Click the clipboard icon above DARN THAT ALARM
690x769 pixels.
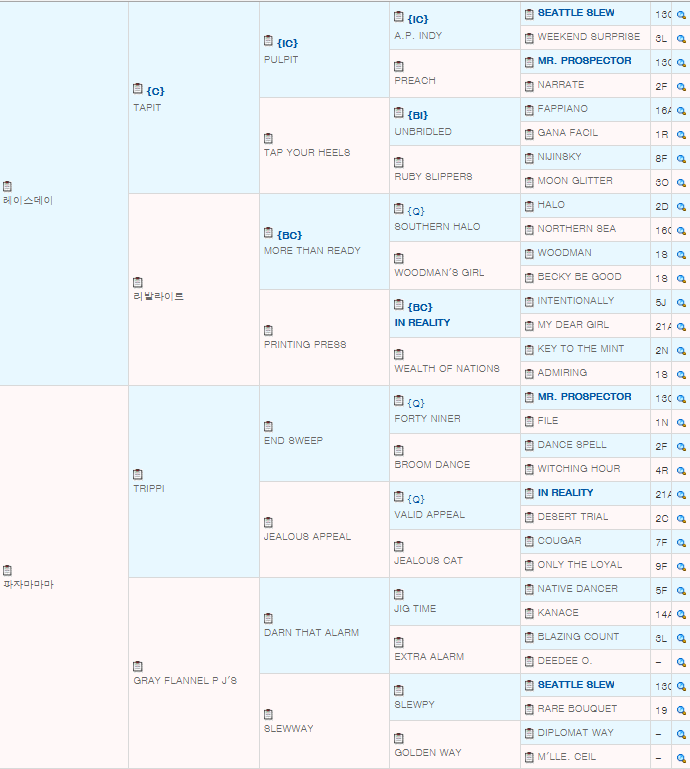[268, 618]
